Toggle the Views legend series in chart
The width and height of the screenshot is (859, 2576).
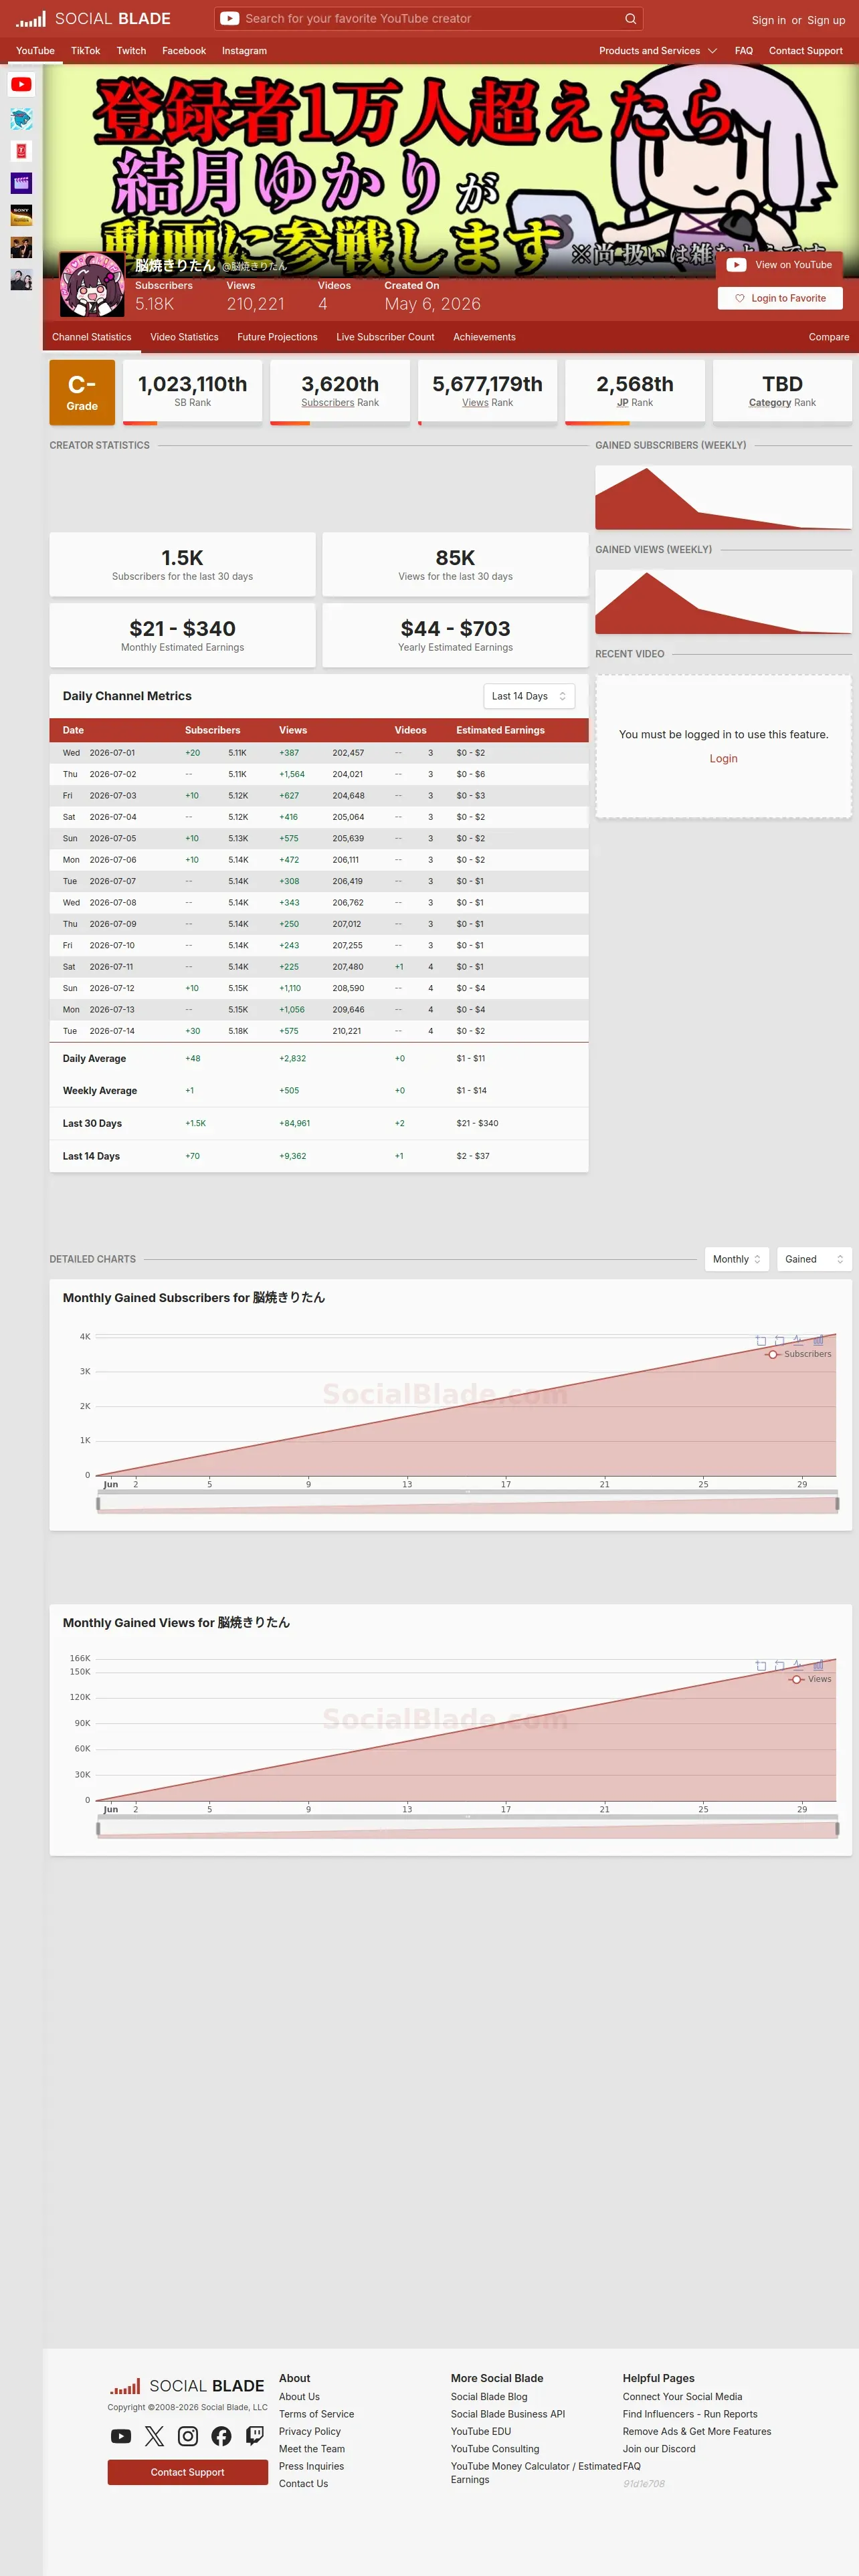point(811,1679)
